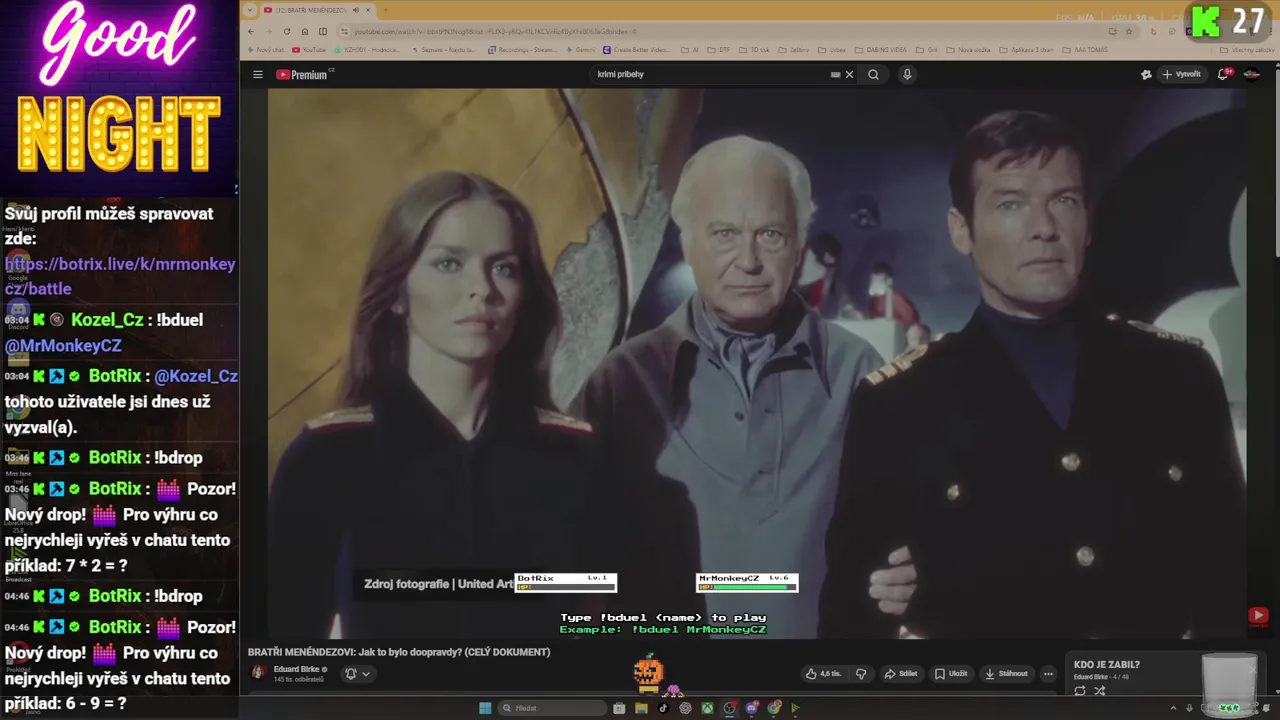
Task: Open the DABING VIDEA bookmark folder
Action: [883, 49]
